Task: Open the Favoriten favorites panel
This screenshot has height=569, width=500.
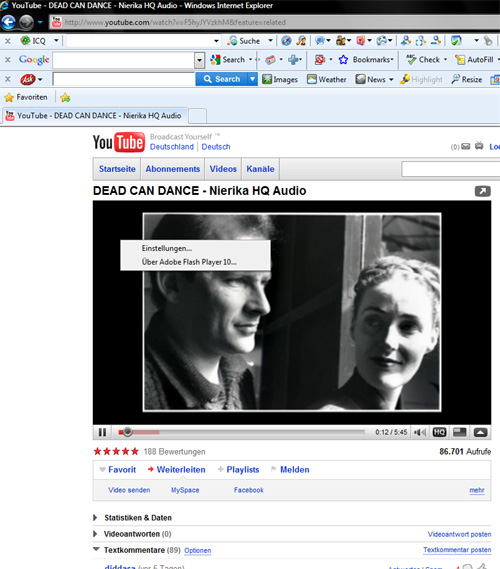Action: [26, 97]
